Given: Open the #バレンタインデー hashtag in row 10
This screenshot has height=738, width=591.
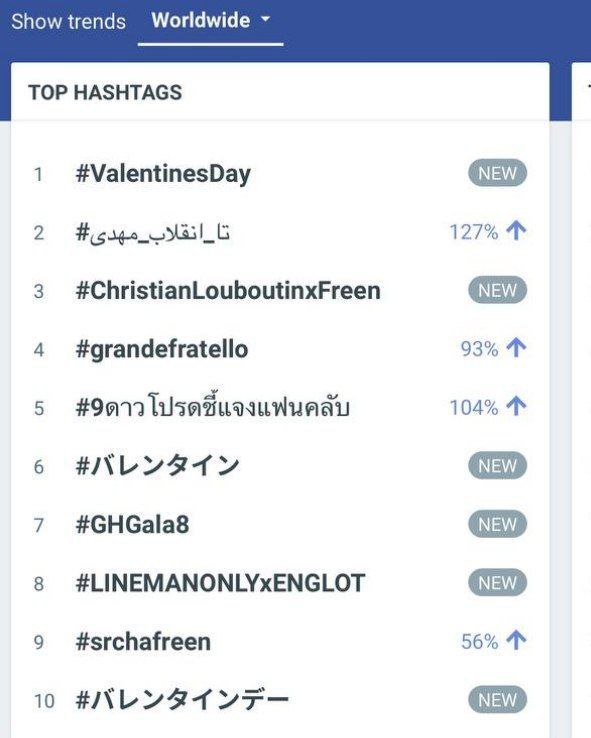Looking at the screenshot, I should click(182, 700).
